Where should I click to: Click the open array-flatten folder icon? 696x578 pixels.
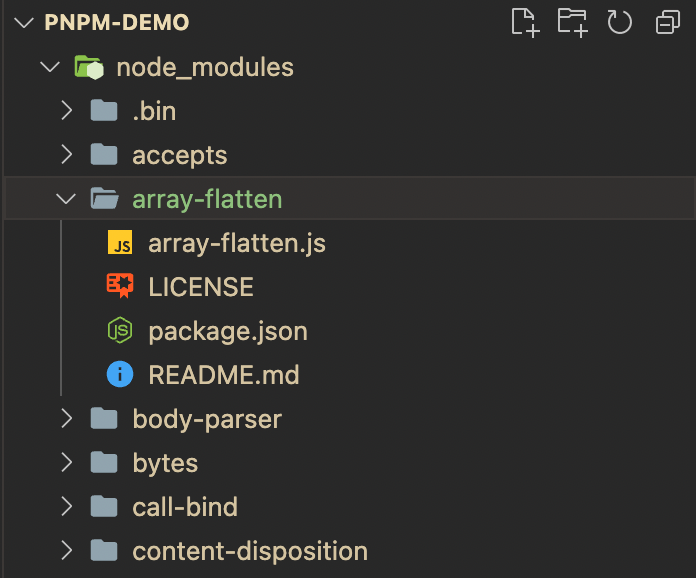pos(104,198)
